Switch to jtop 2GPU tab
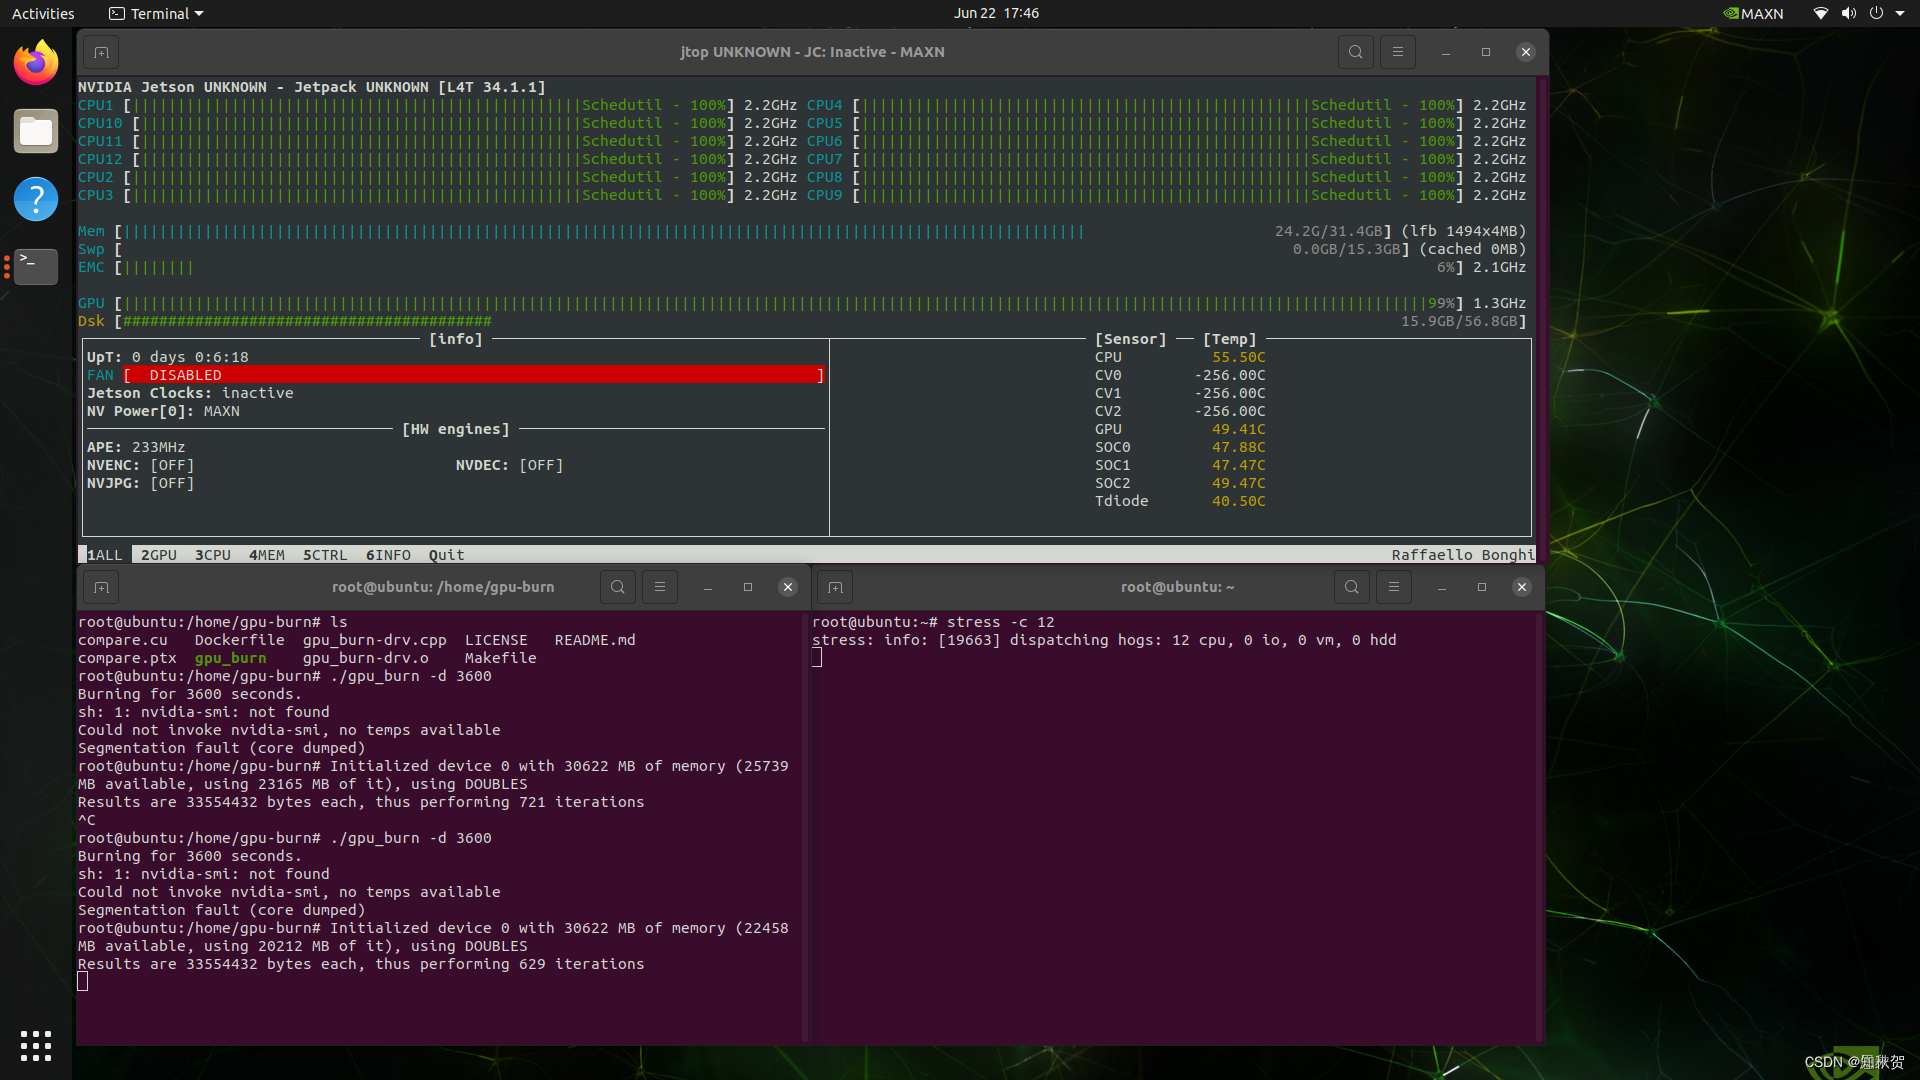Screen dimensions: 1920x1080 click(158, 555)
